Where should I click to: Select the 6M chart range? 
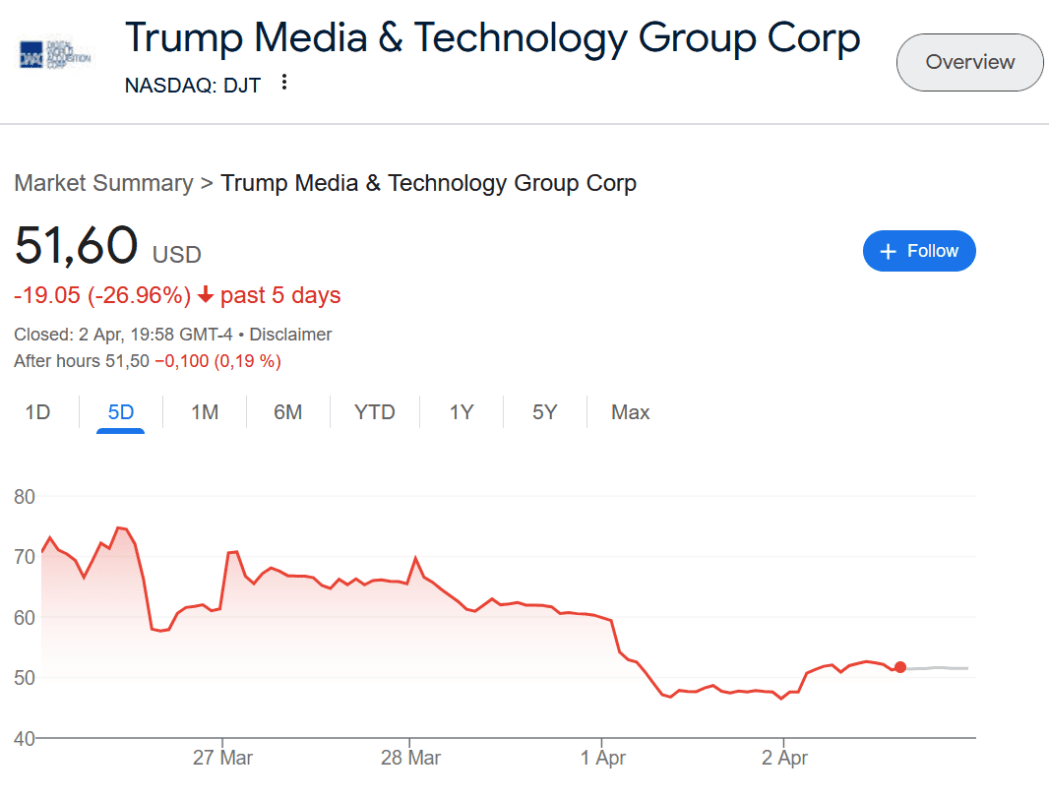(x=287, y=411)
